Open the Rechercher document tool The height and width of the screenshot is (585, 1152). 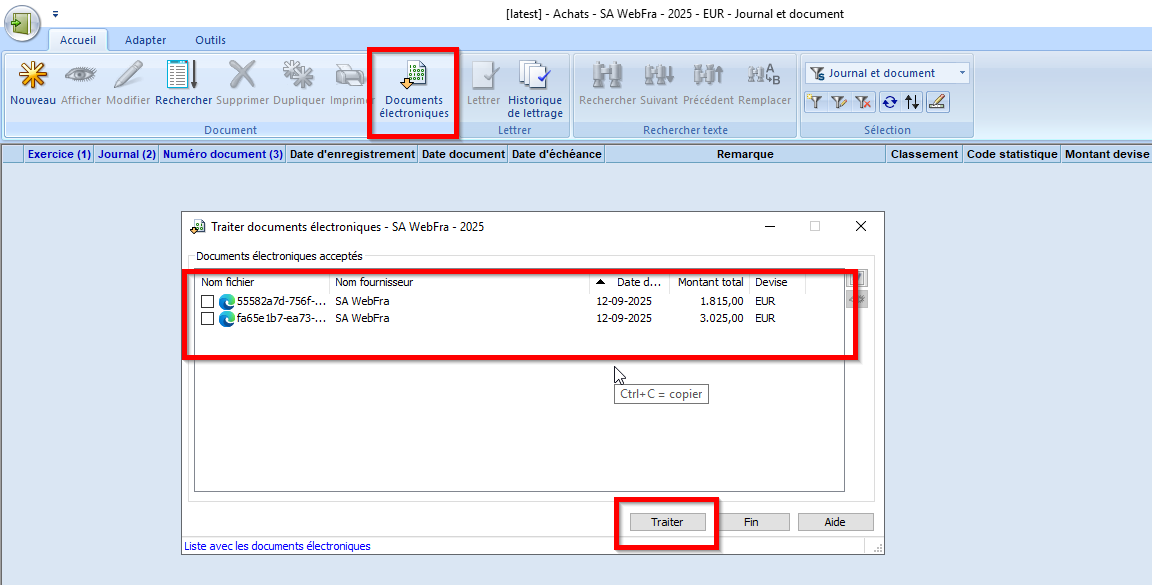click(x=183, y=84)
